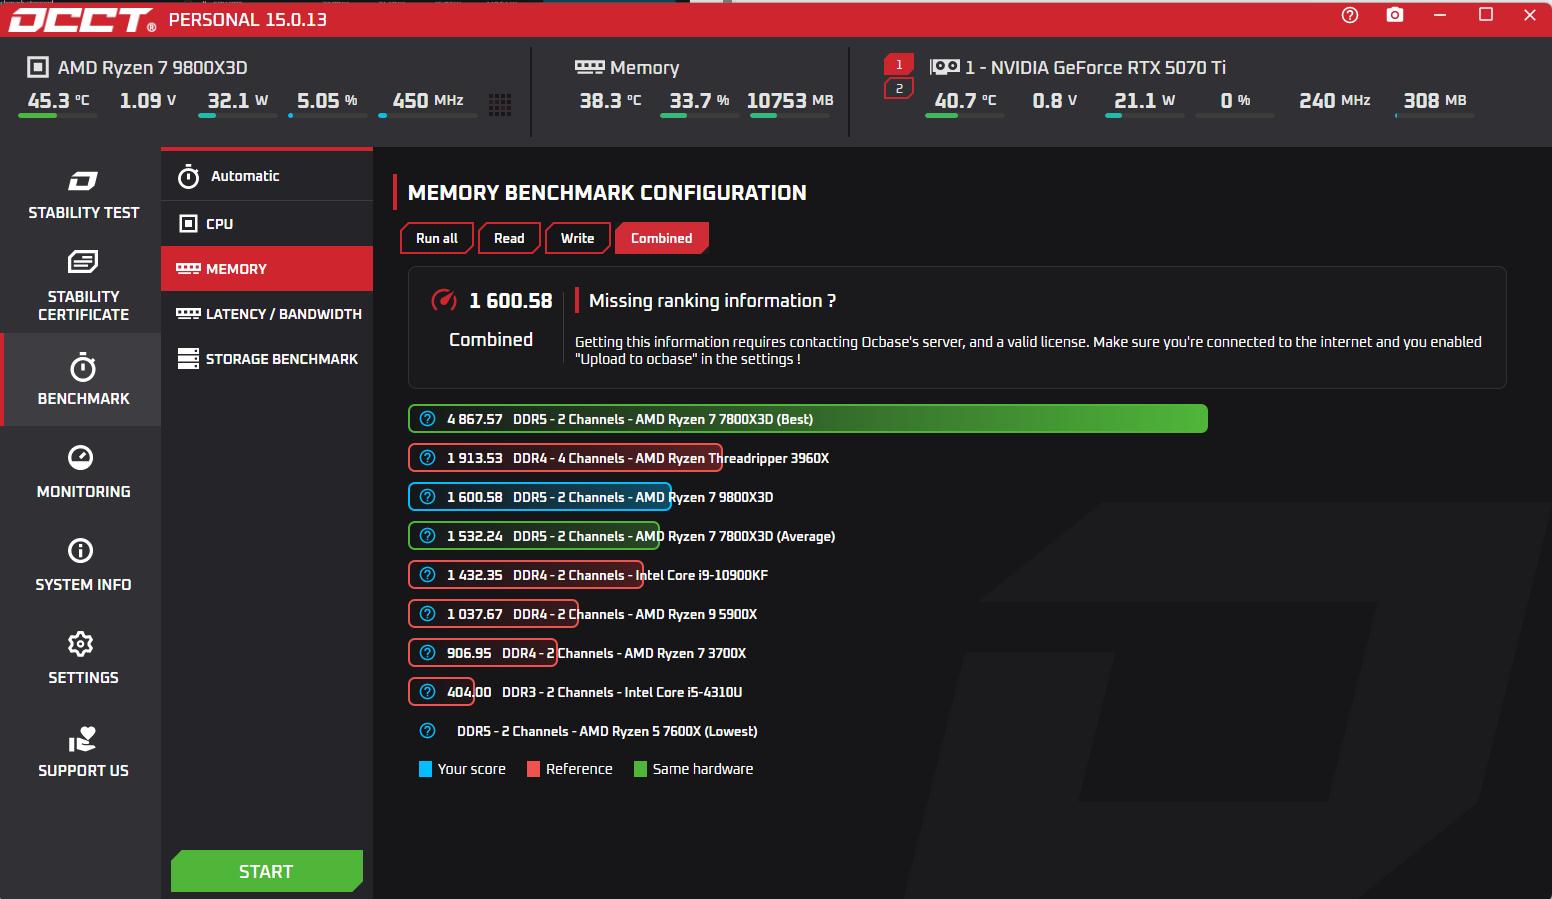Select the Combined benchmark mode
The image size is (1552, 899).
coord(662,238)
